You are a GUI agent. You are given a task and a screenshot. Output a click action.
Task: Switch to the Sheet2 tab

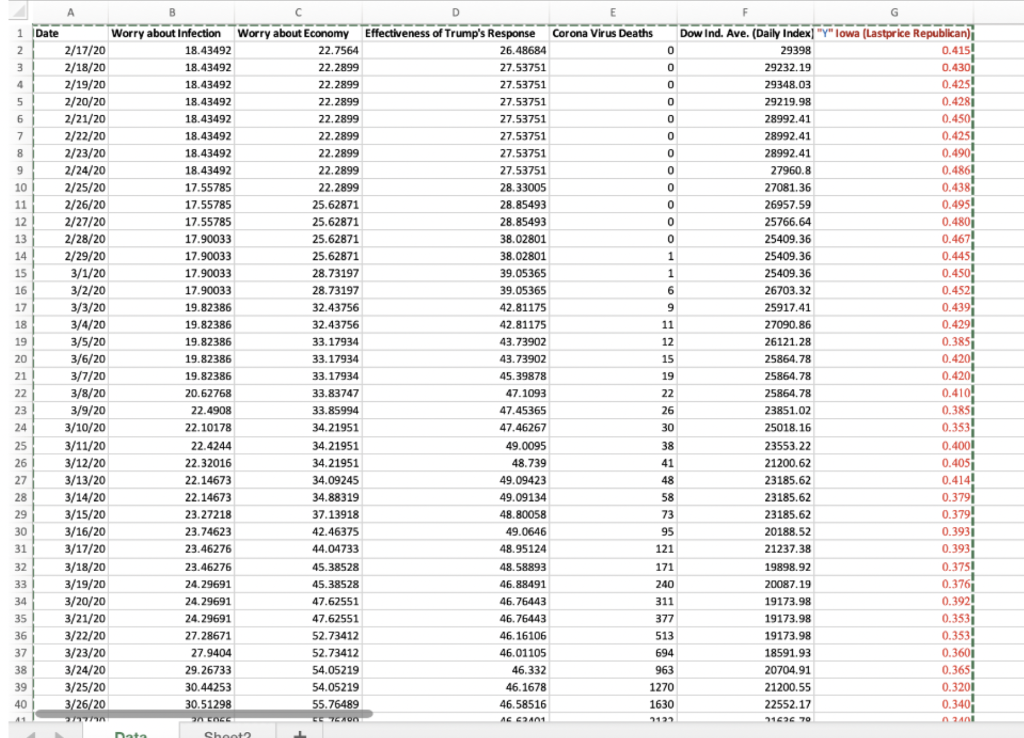pos(226,733)
